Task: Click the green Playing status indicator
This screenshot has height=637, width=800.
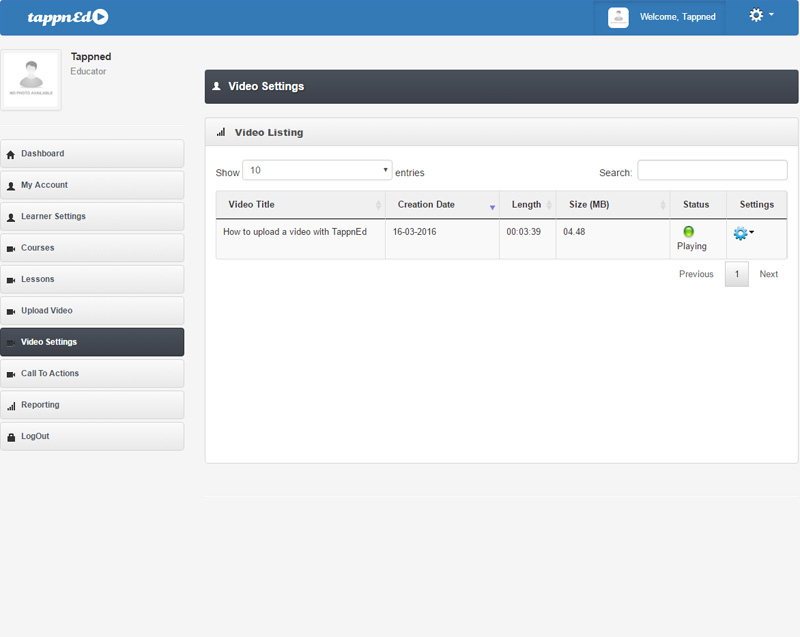Action: (689, 232)
